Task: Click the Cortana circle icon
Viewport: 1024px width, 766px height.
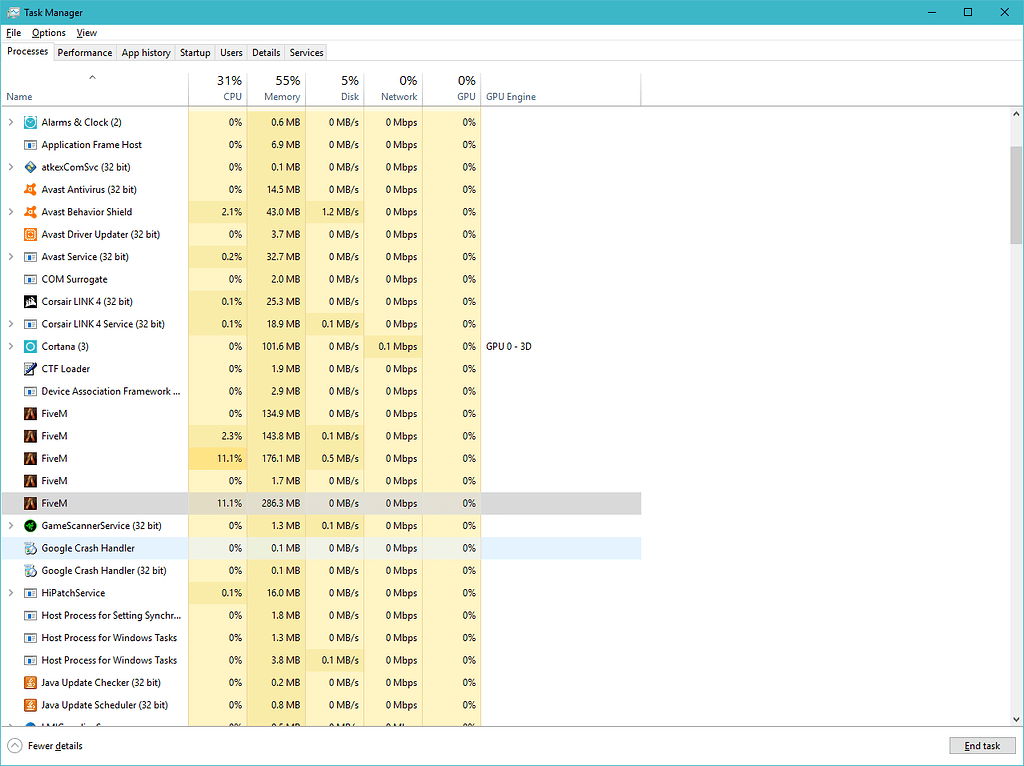Action: tap(30, 346)
